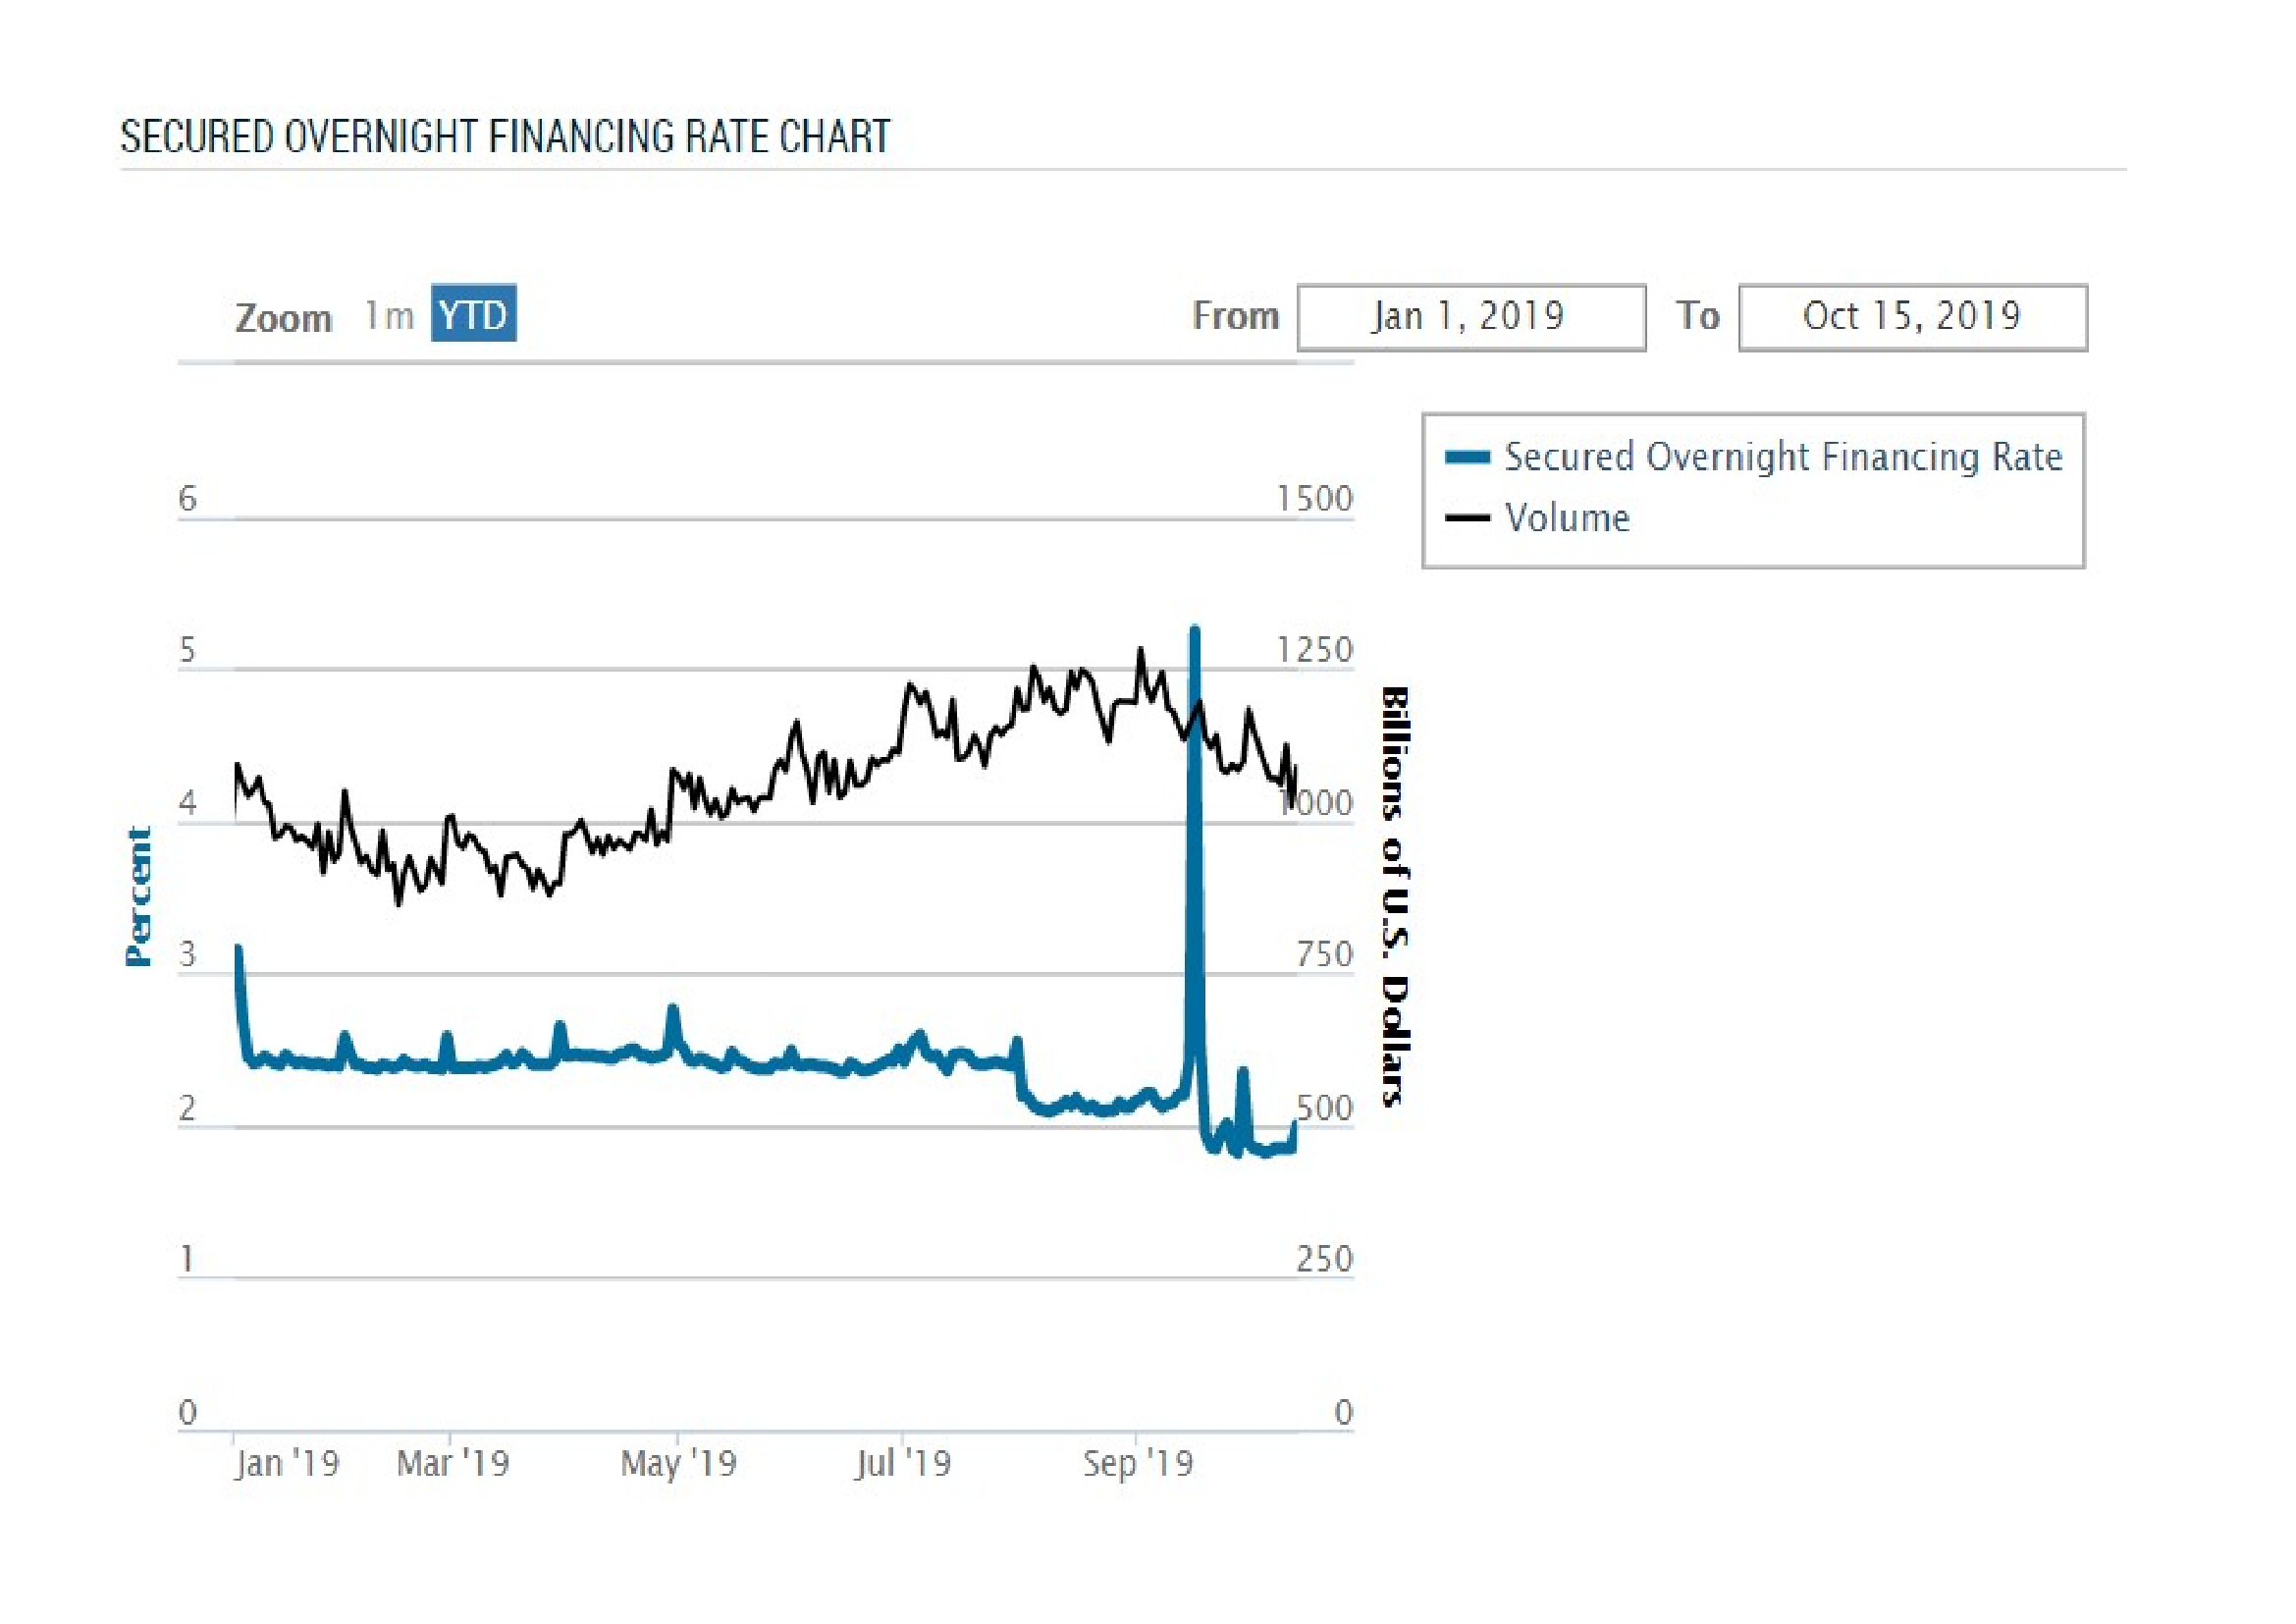Screen dimensions: 2296x1624
Task: Click the 1500 right axis value label
Action: pyautogui.click(x=1314, y=498)
